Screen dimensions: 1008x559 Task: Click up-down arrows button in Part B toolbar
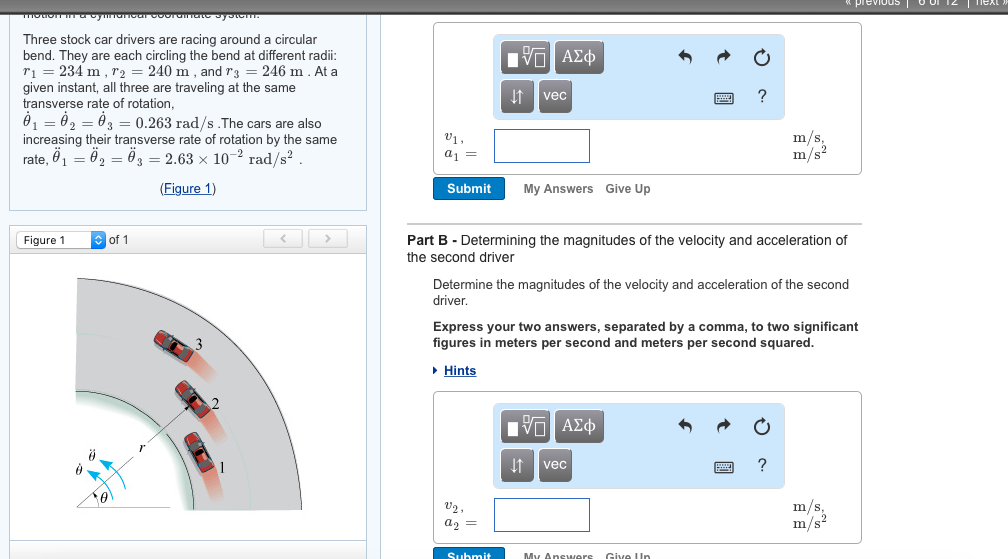(517, 465)
